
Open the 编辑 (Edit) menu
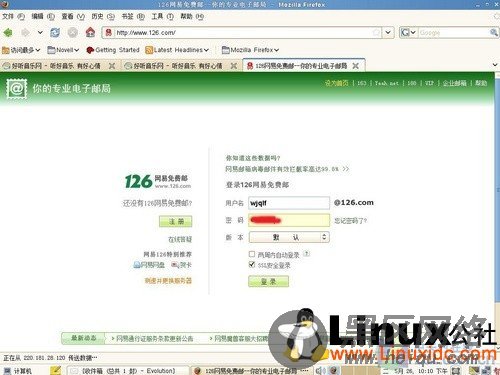tap(43, 16)
